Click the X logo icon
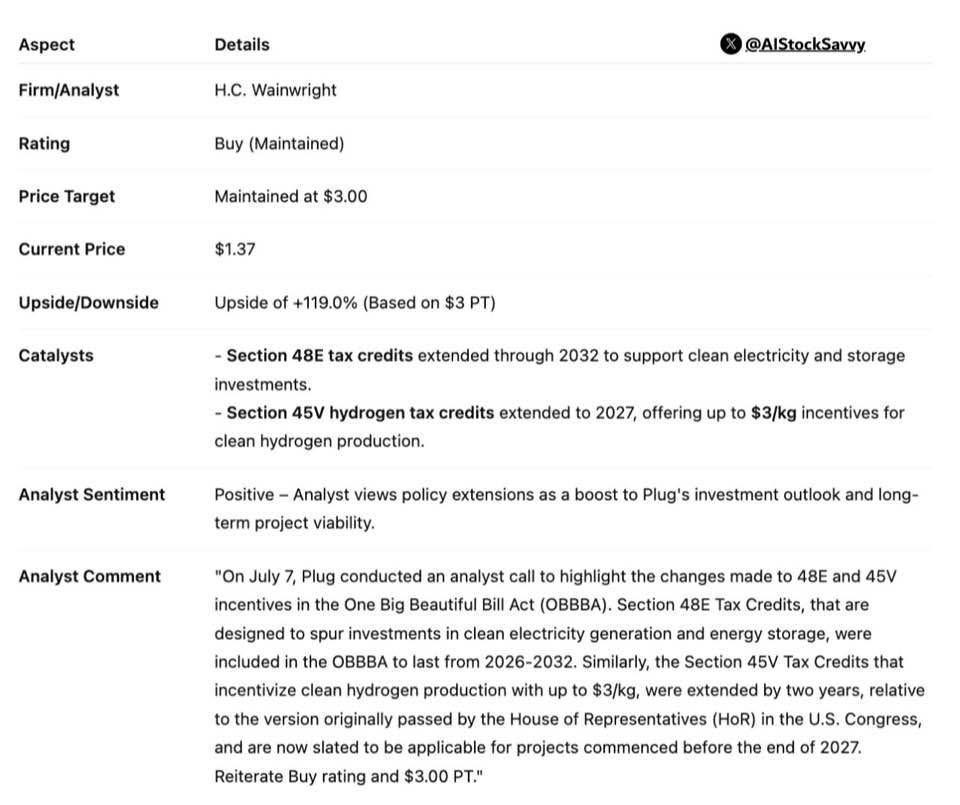Viewport: 960px width, 805px height. [x=730, y=44]
